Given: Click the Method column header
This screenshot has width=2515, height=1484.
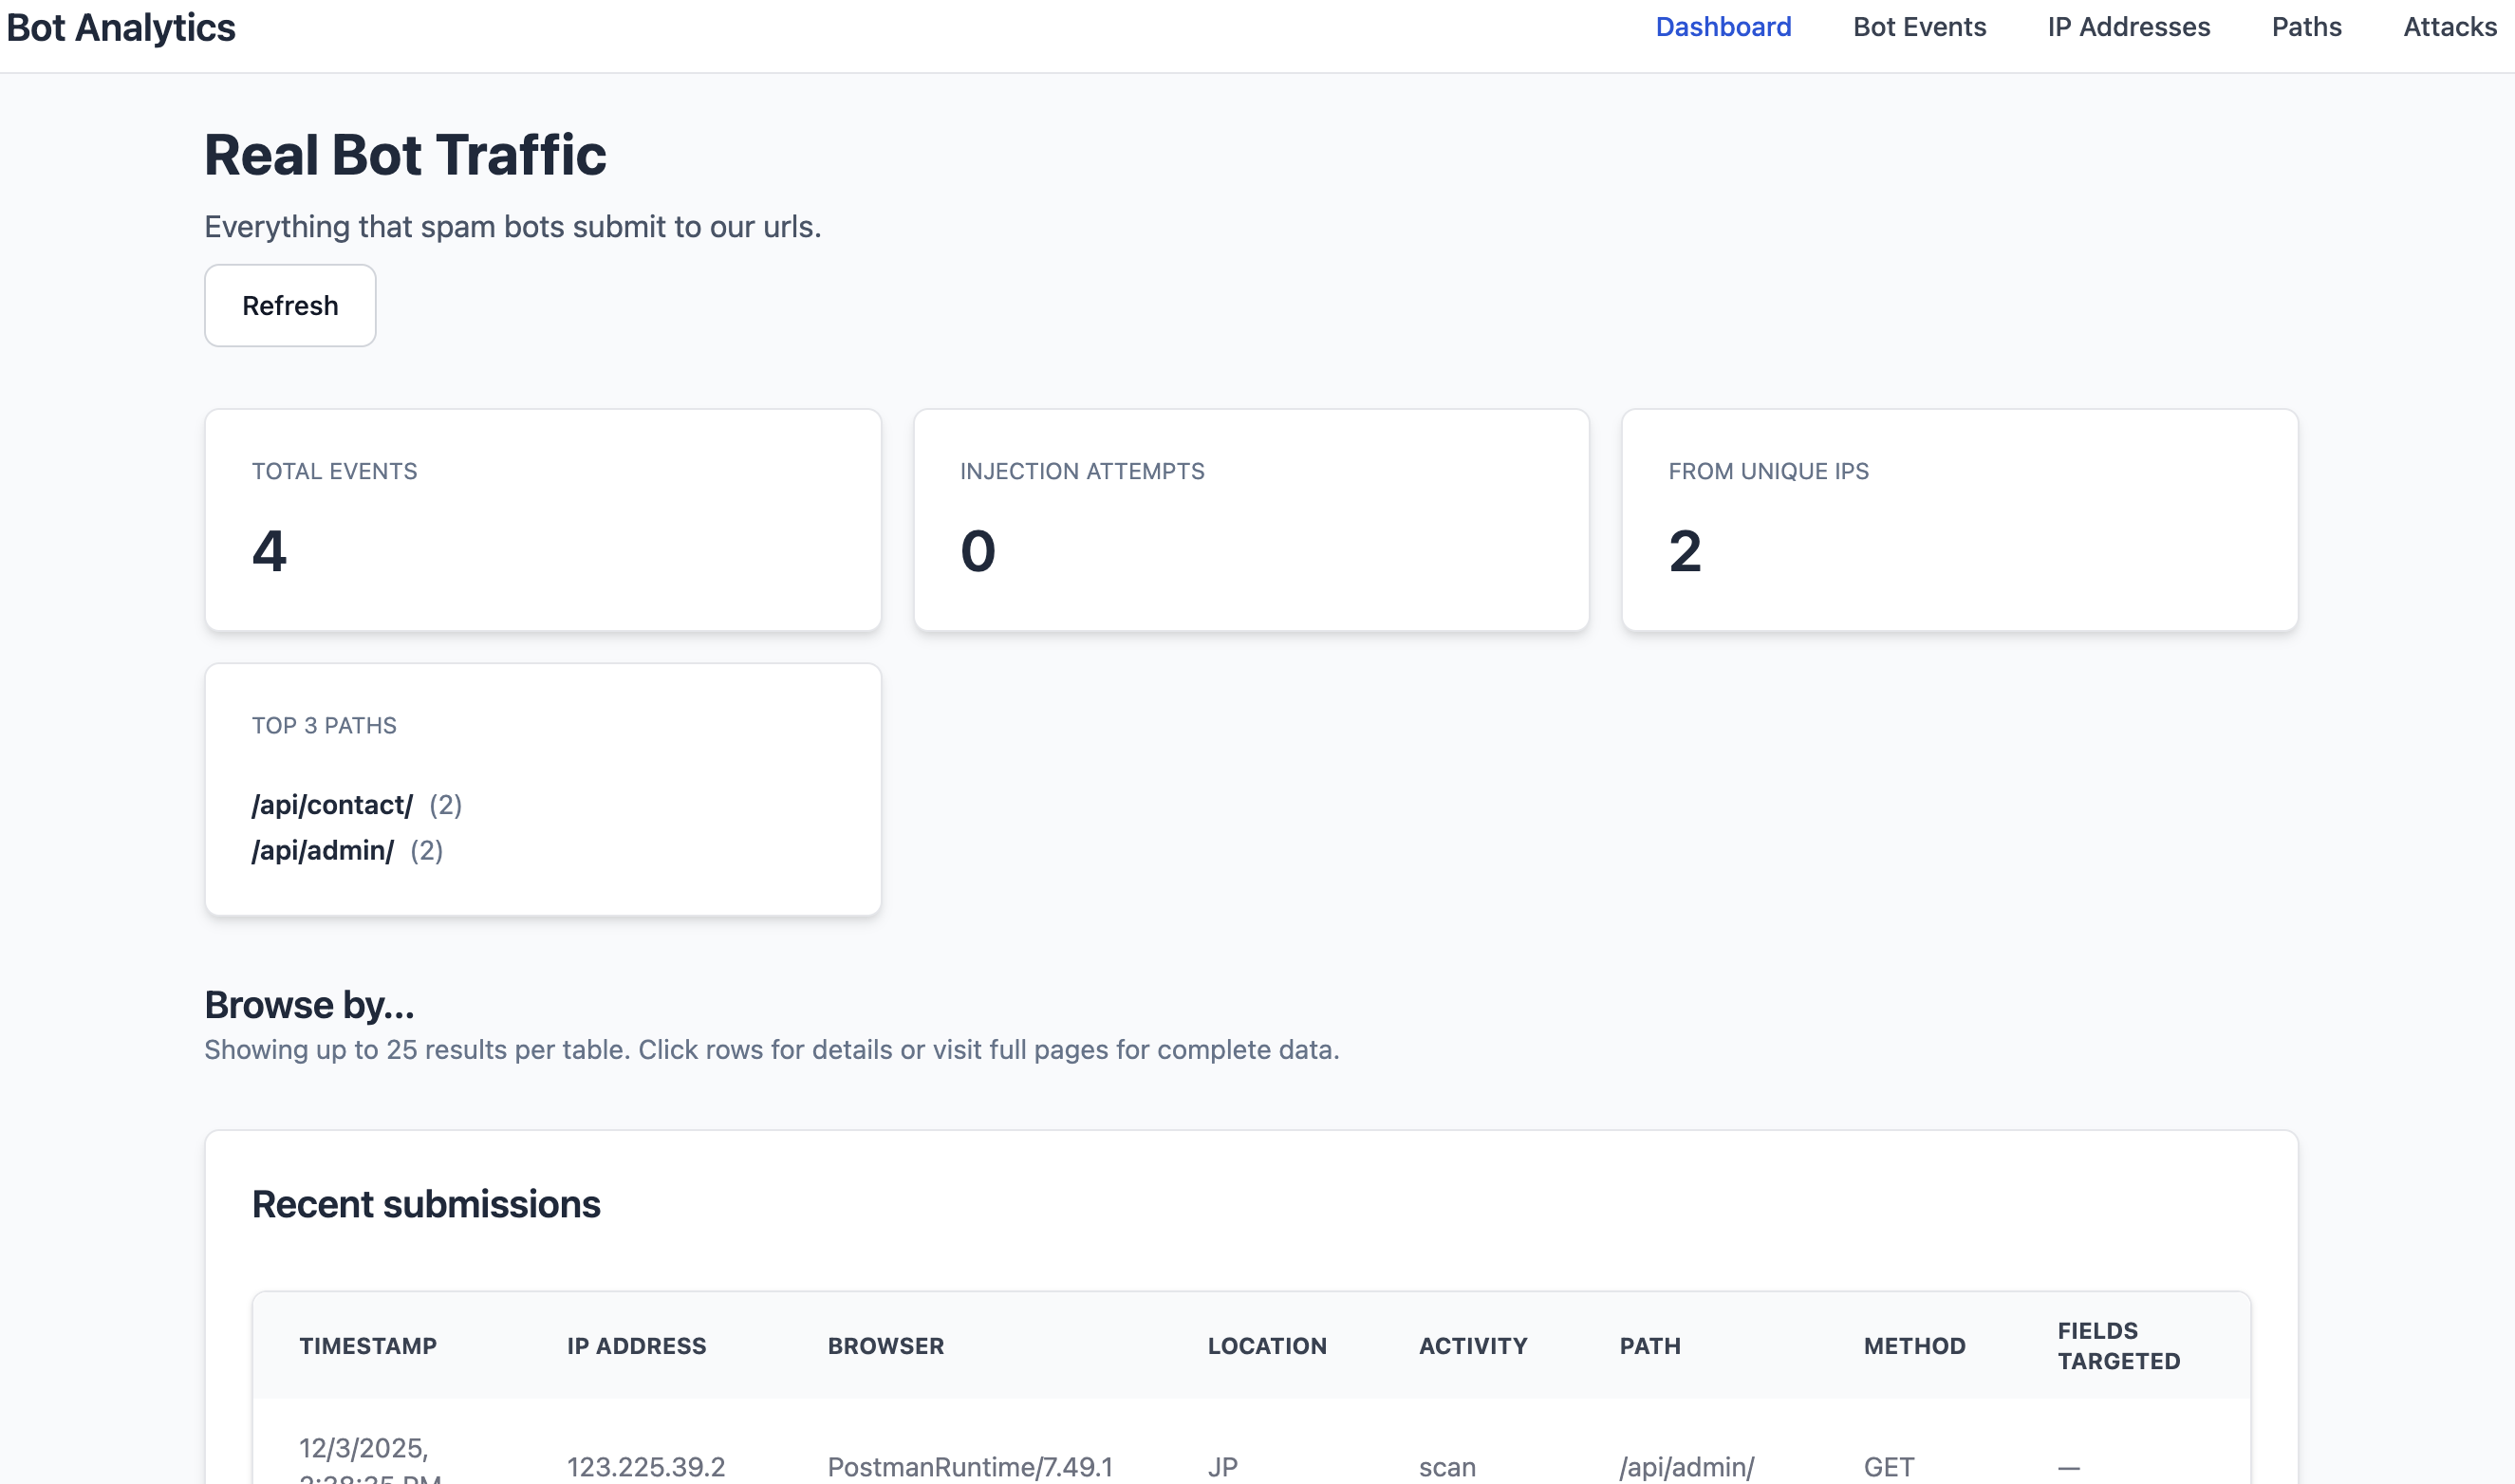Looking at the screenshot, I should pos(1914,1346).
